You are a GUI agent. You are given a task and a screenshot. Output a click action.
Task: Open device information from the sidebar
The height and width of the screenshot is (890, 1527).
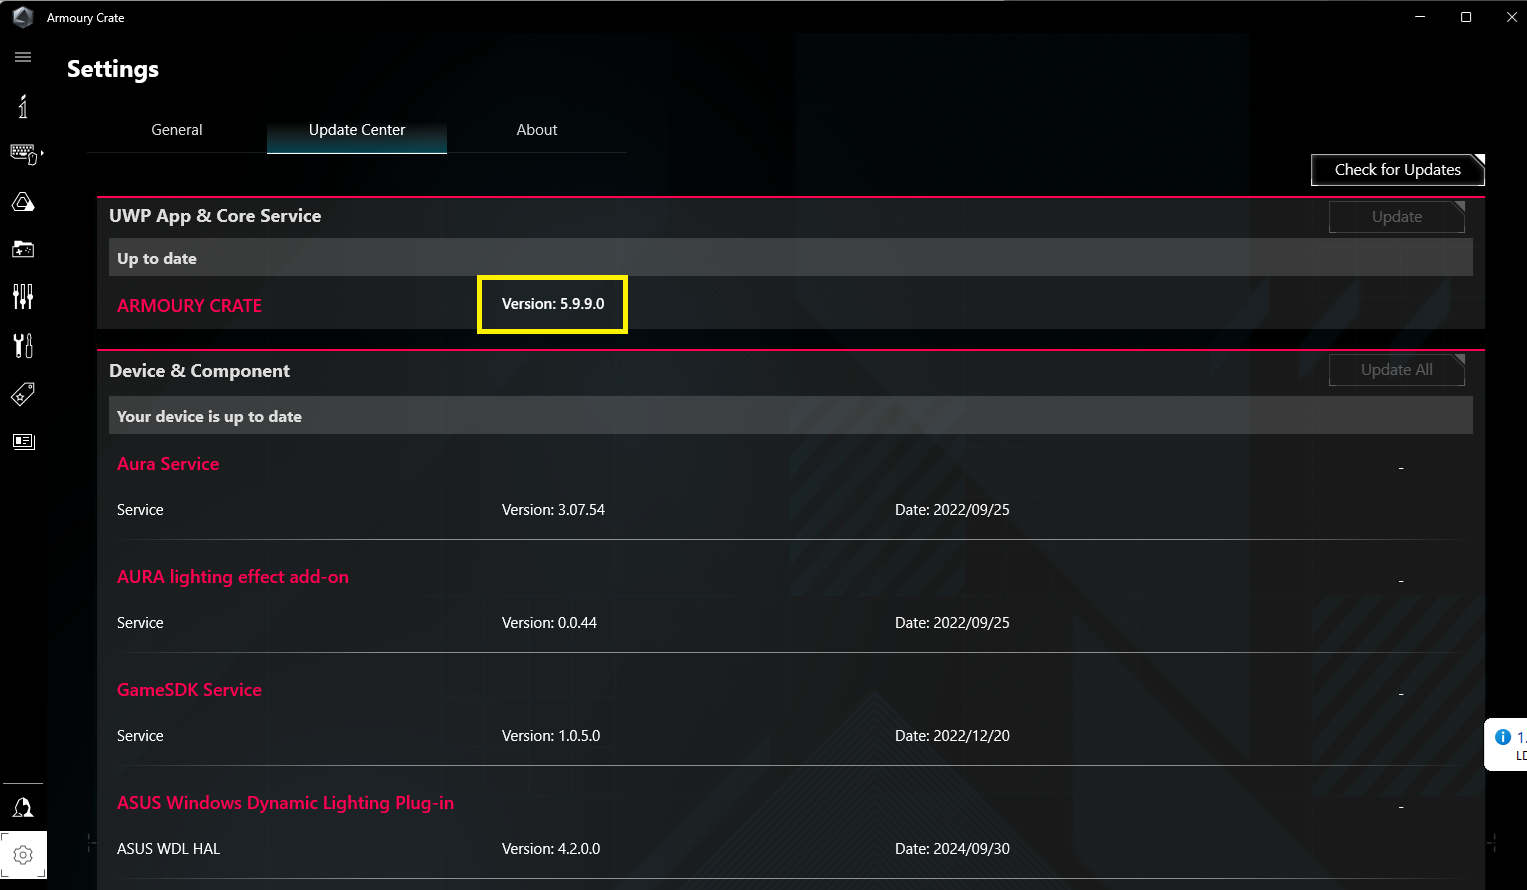pyautogui.click(x=23, y=105)
